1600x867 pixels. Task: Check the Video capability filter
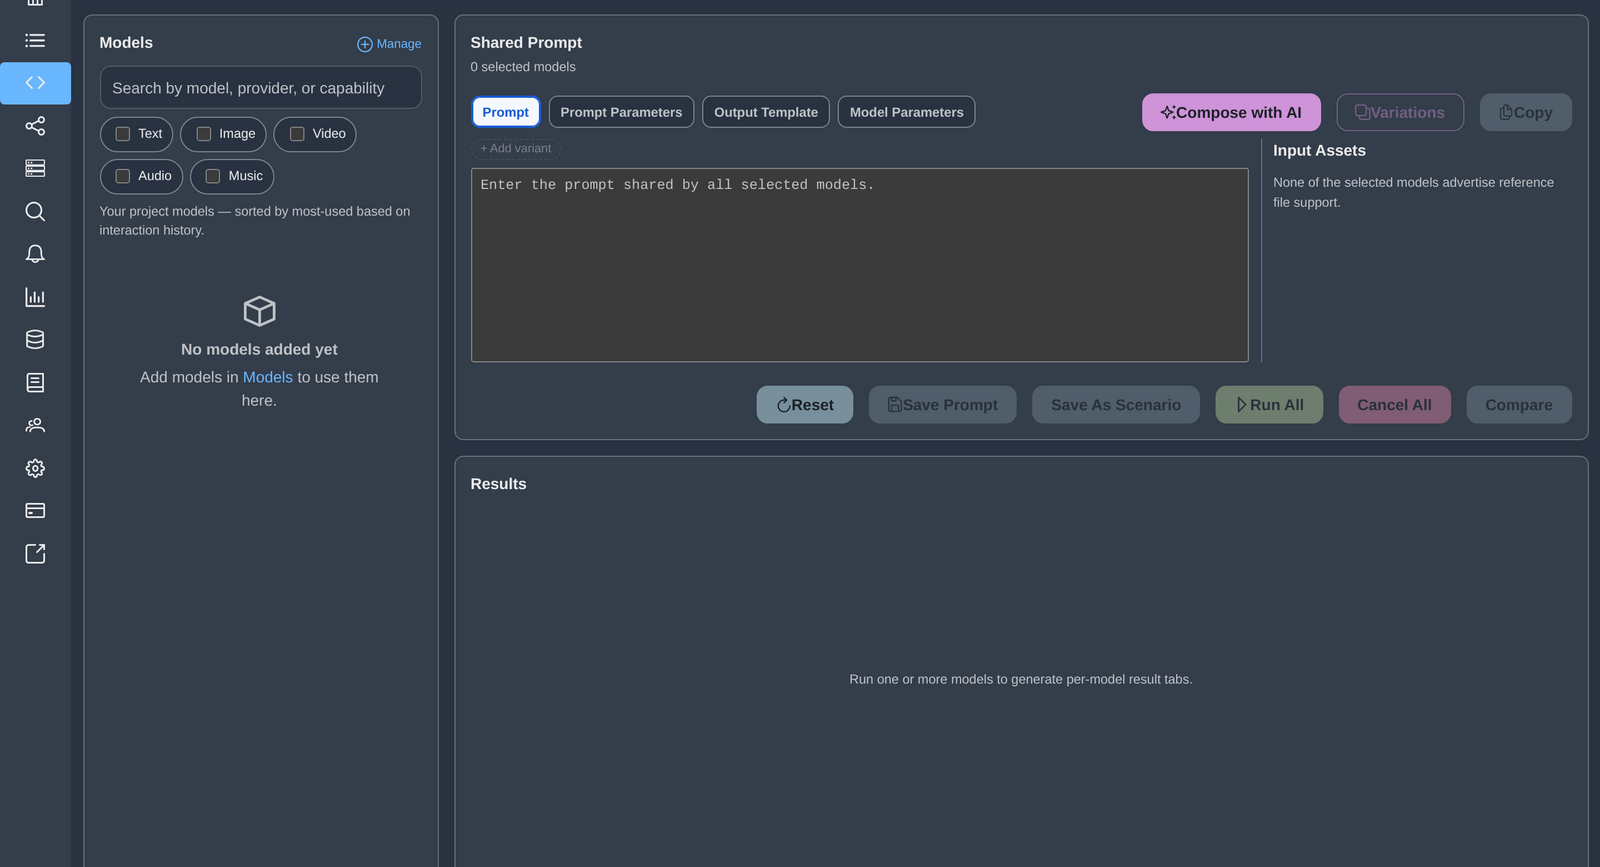click(297, 134)
